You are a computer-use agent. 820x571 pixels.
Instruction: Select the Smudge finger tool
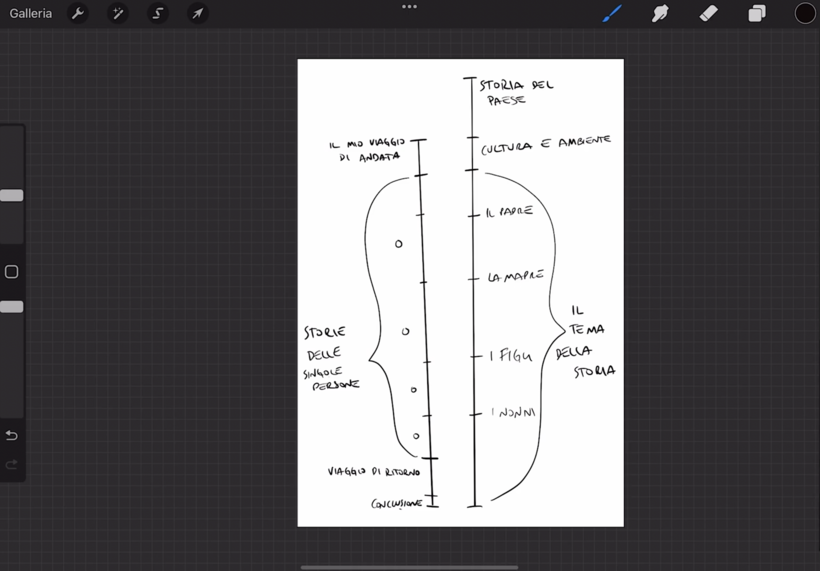click(660, 13)
